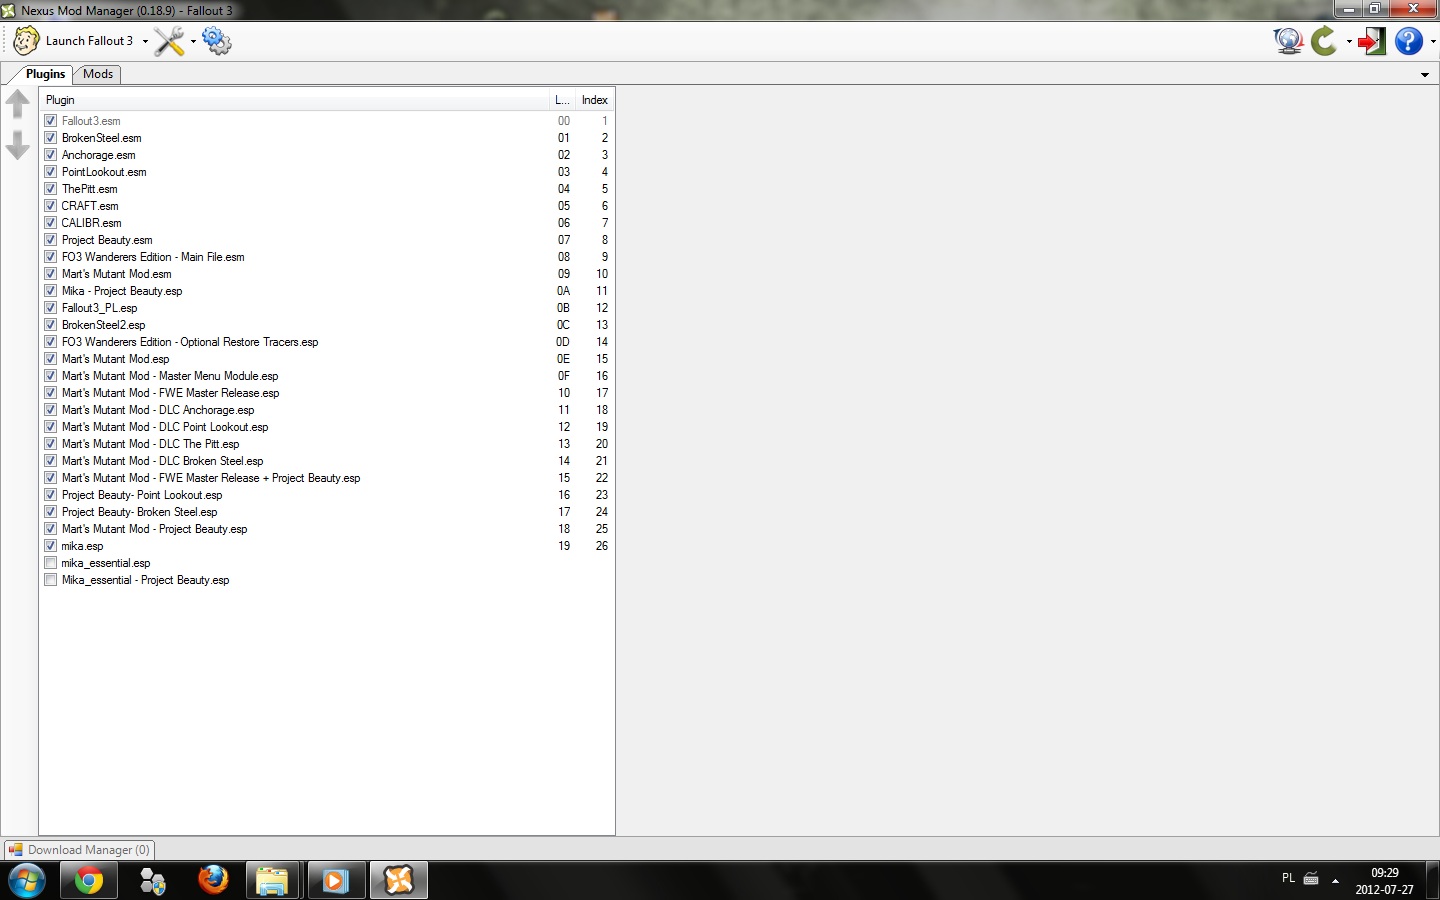Select Mart's Mutant Mod - Master Menu Module.esp
Screen dimensions: 1440x900
[326, 376]
